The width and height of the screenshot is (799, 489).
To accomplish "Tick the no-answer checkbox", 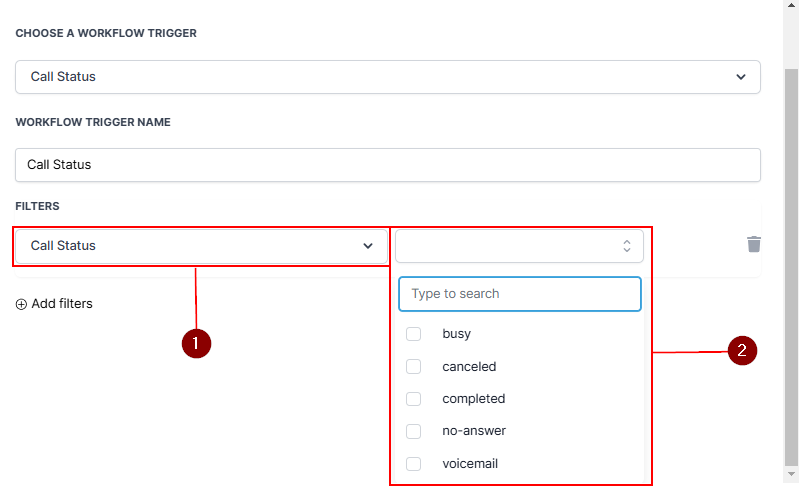I will [x=413, y=431].
